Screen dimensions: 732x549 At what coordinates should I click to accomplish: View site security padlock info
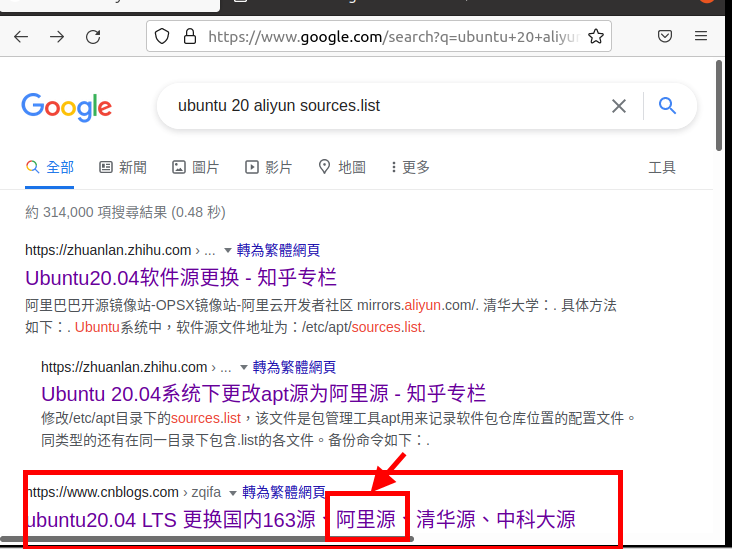[190, 36]
